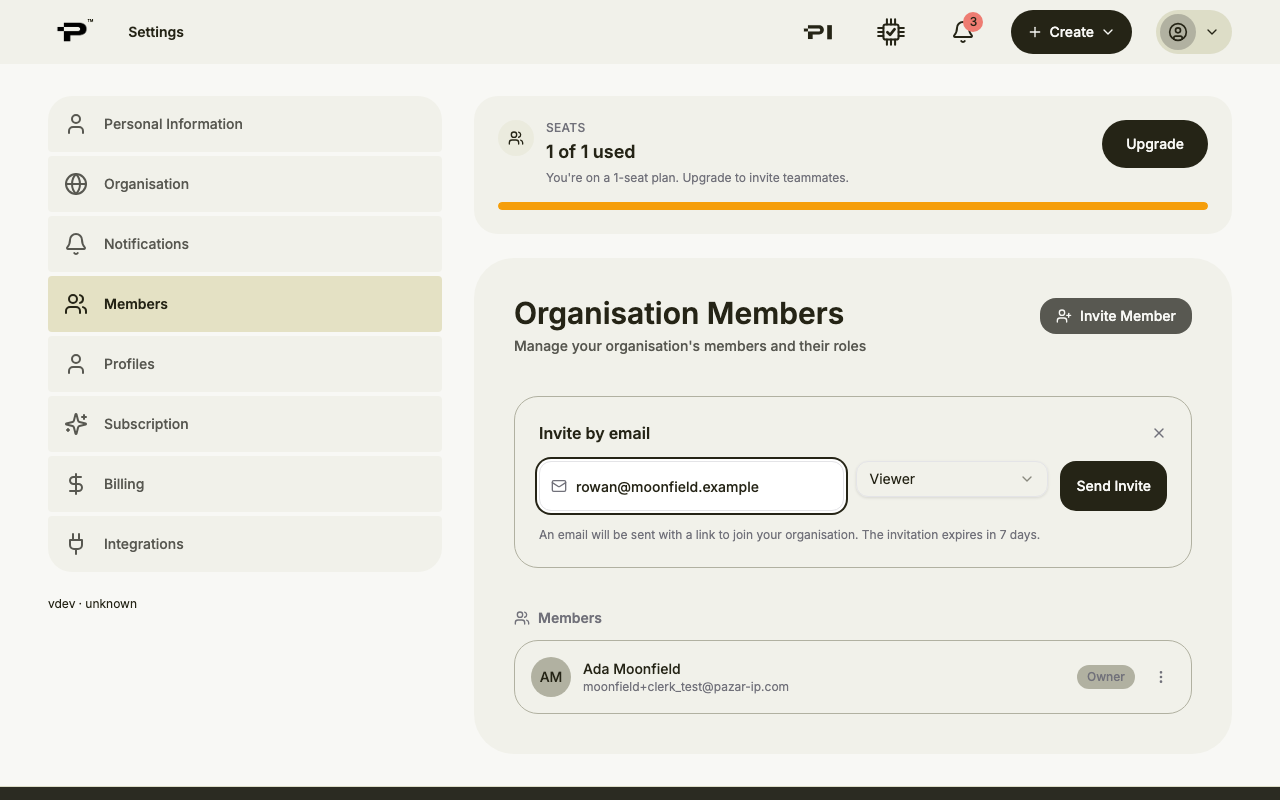Go to Billing settings
The height and width of the screenshot is (800, 1280).
click(245, 484)
